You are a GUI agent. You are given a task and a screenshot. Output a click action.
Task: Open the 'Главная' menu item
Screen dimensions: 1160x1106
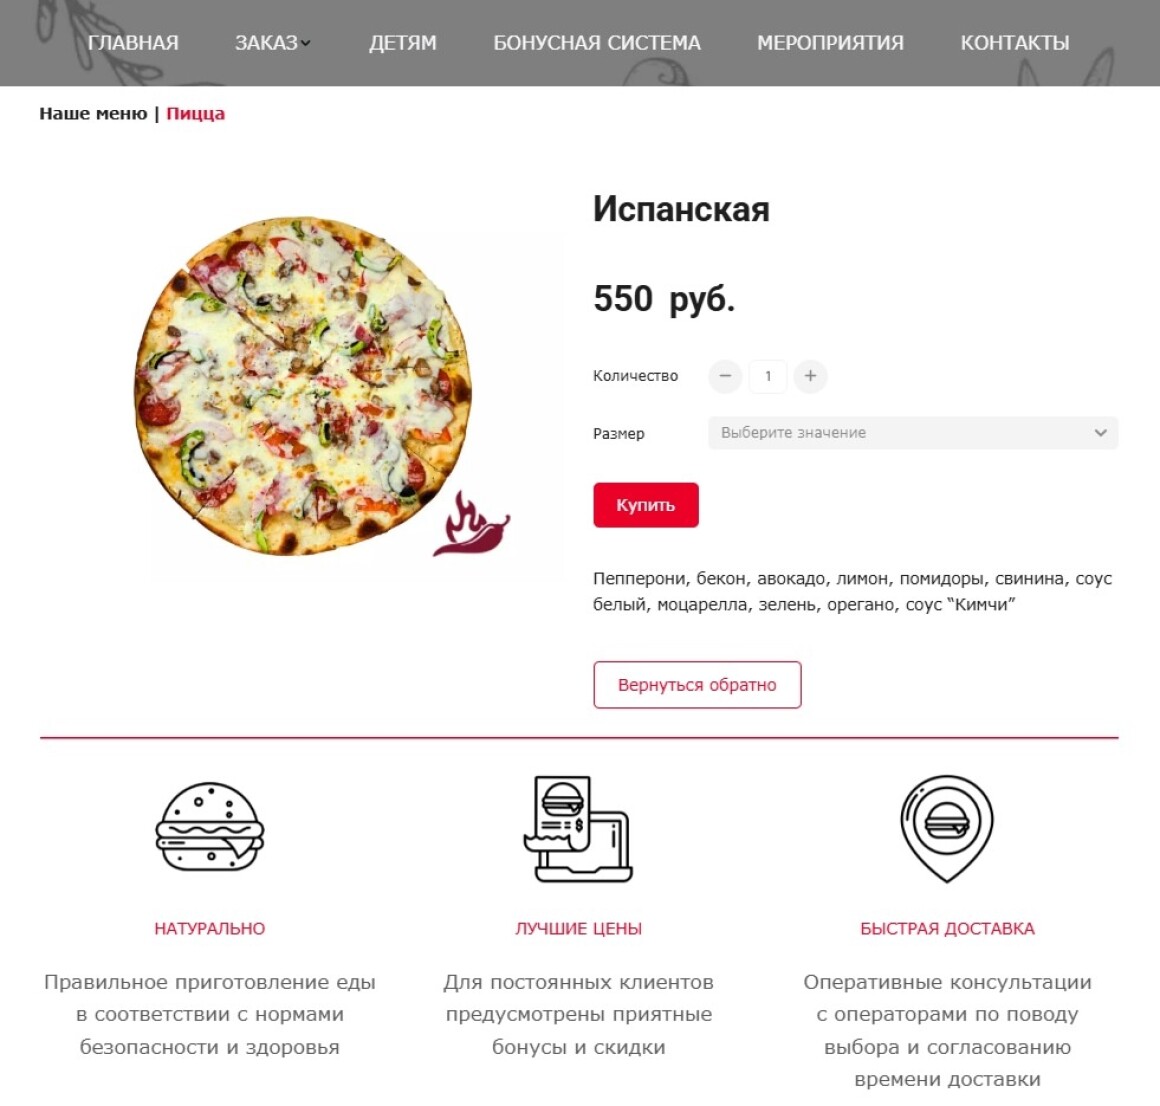[x=133, y=43]
